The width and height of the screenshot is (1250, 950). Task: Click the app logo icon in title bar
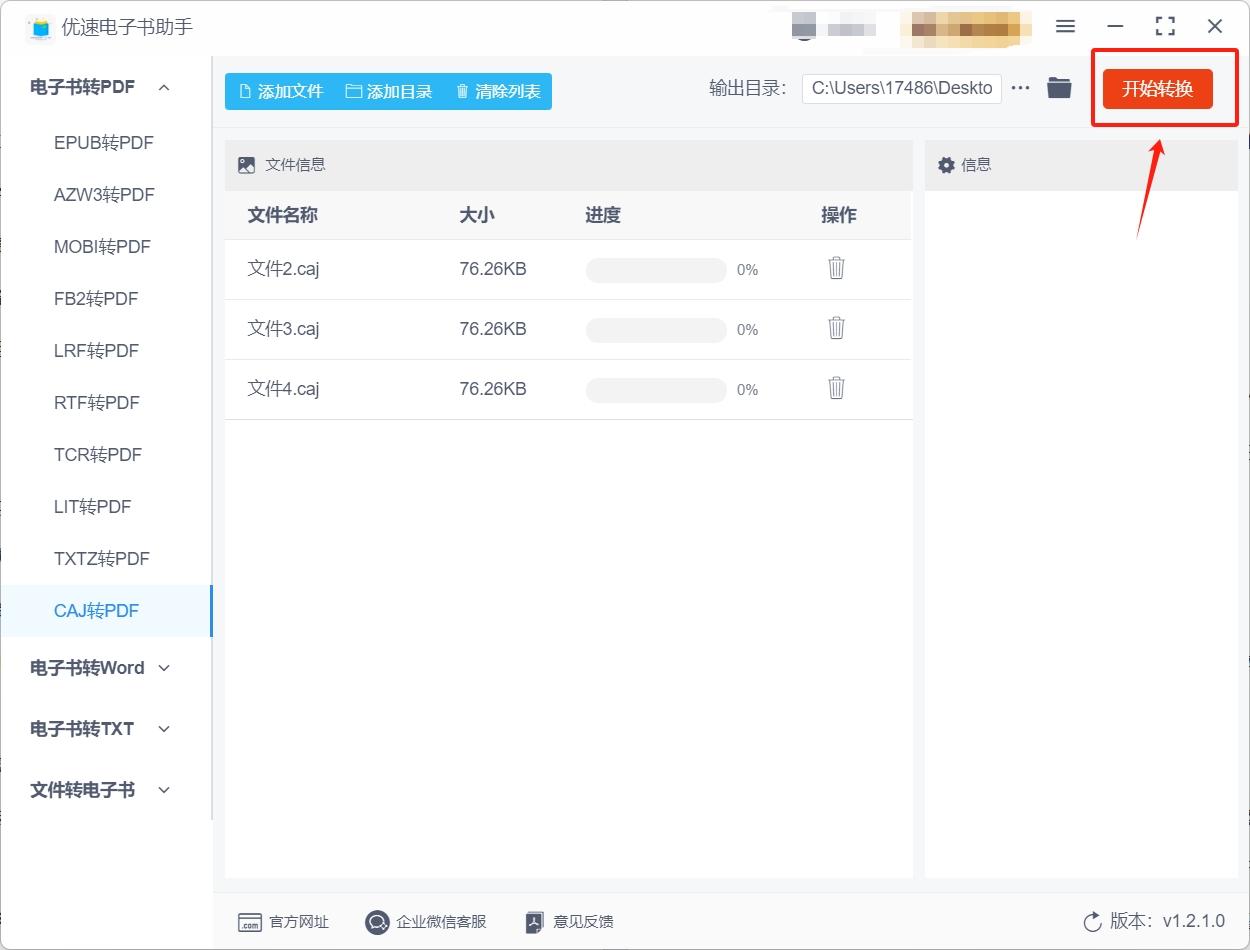point(40,27)
